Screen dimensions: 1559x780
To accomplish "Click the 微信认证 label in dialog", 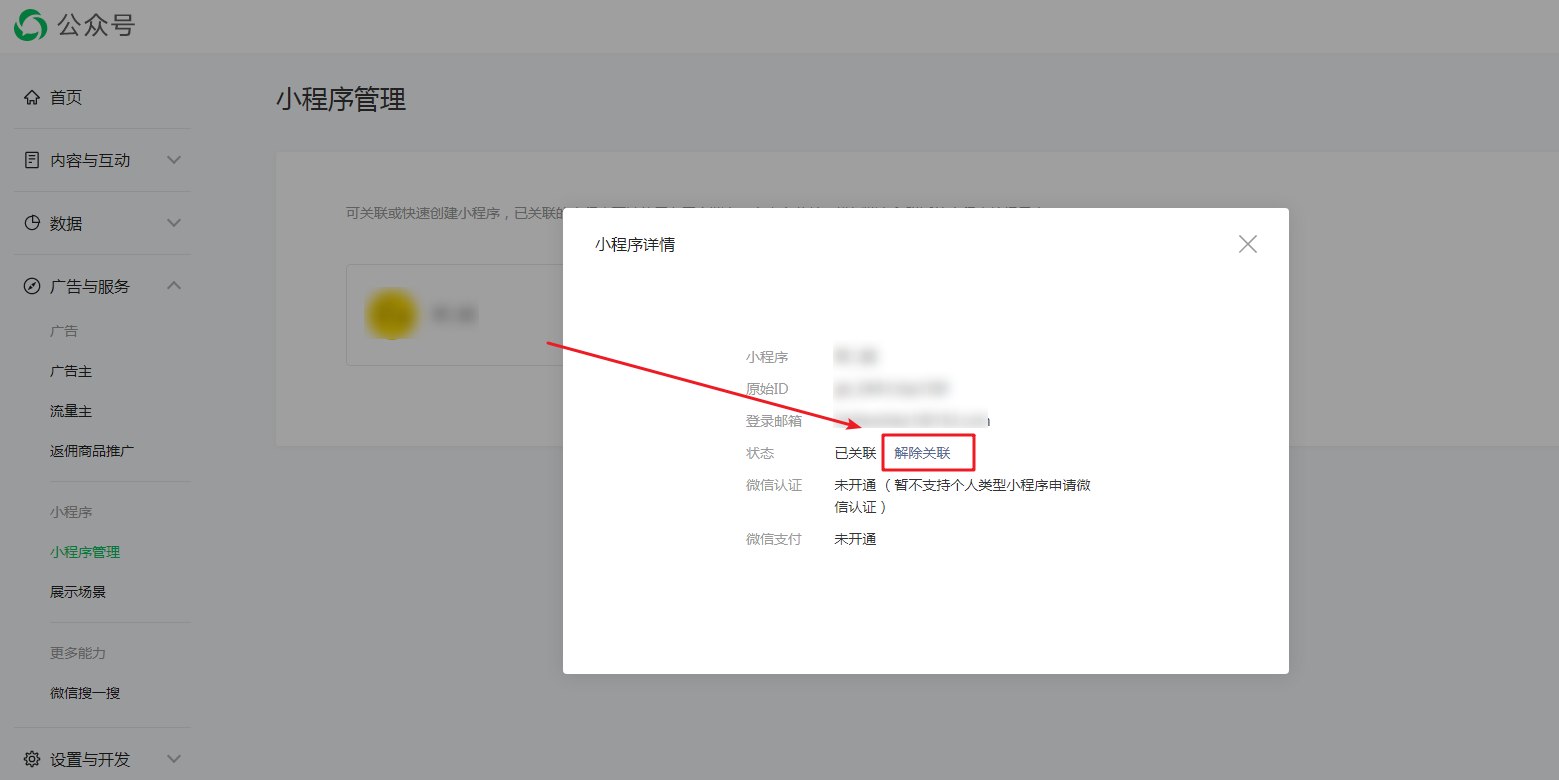I will [774, 485].
